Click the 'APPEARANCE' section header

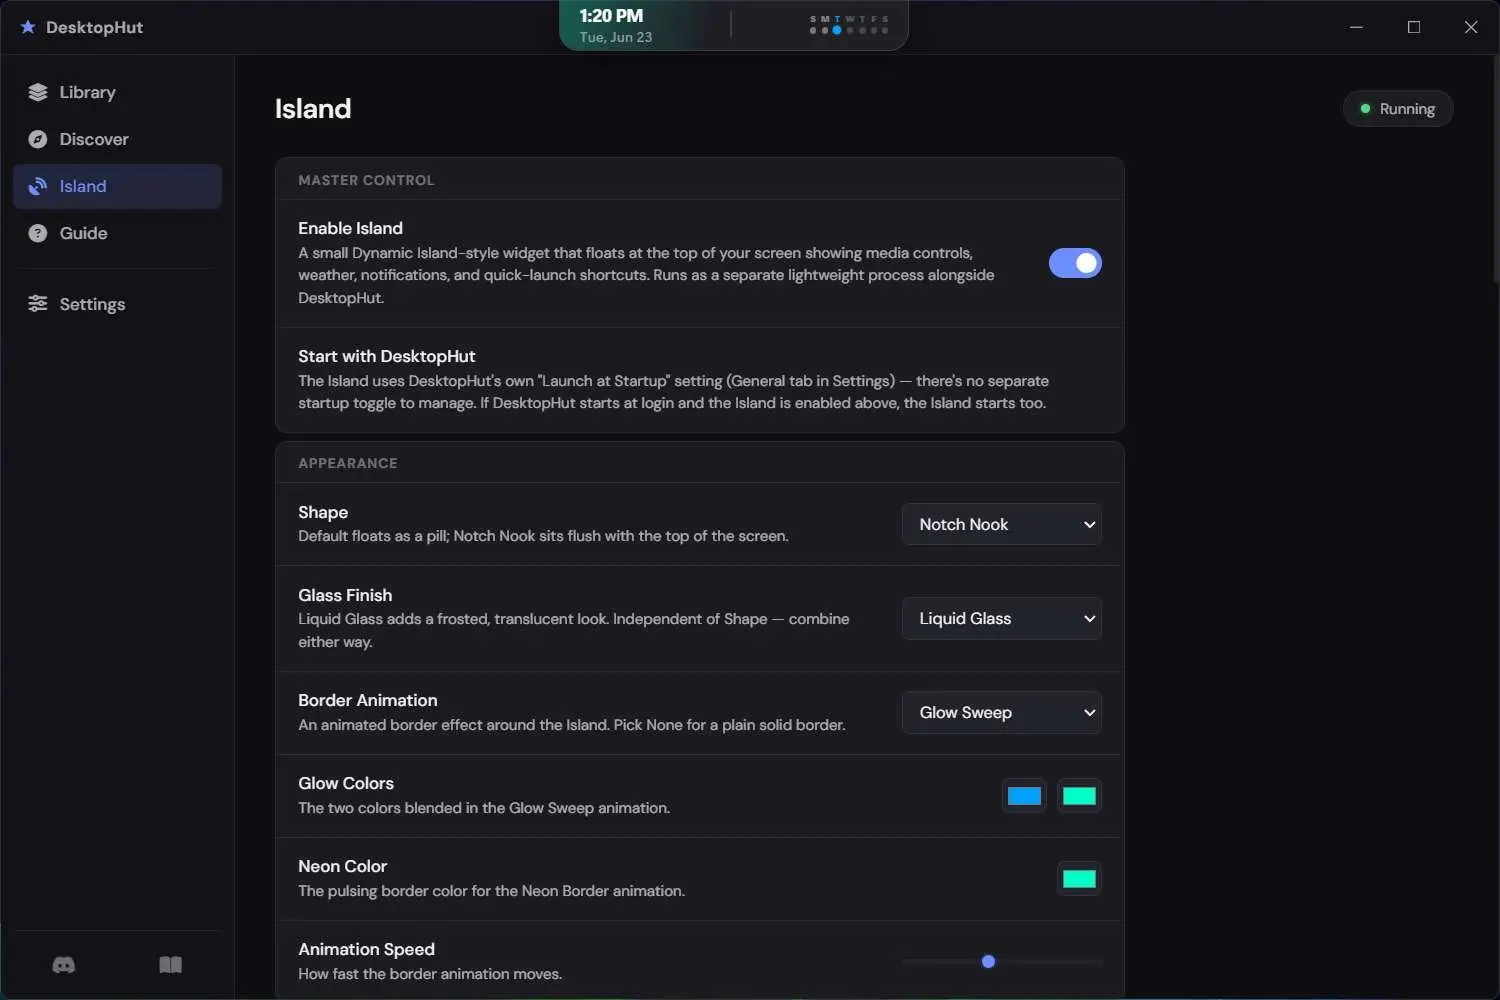[348, 463]
